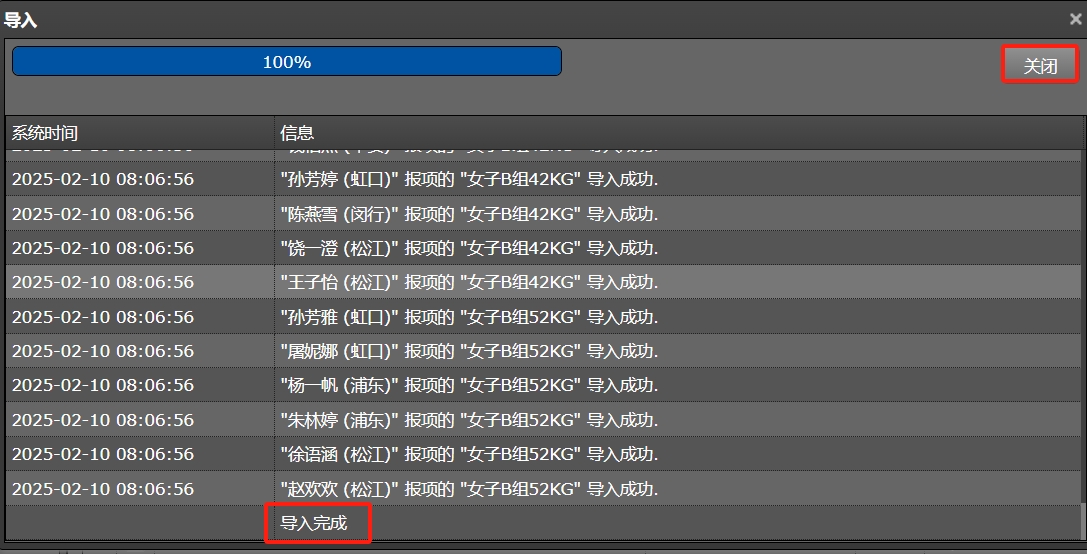
Task: Select the 饶一澄 (松江) log entry
Action: point(469,248)
